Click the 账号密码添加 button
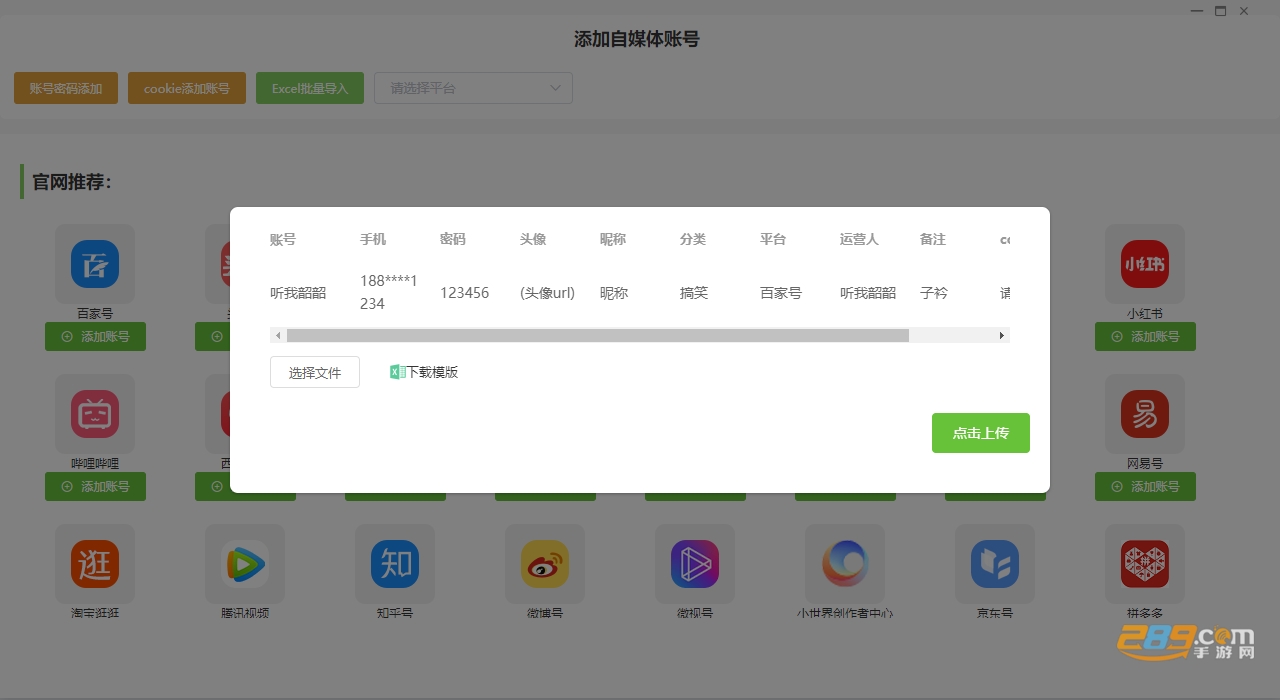 [66, 88]
